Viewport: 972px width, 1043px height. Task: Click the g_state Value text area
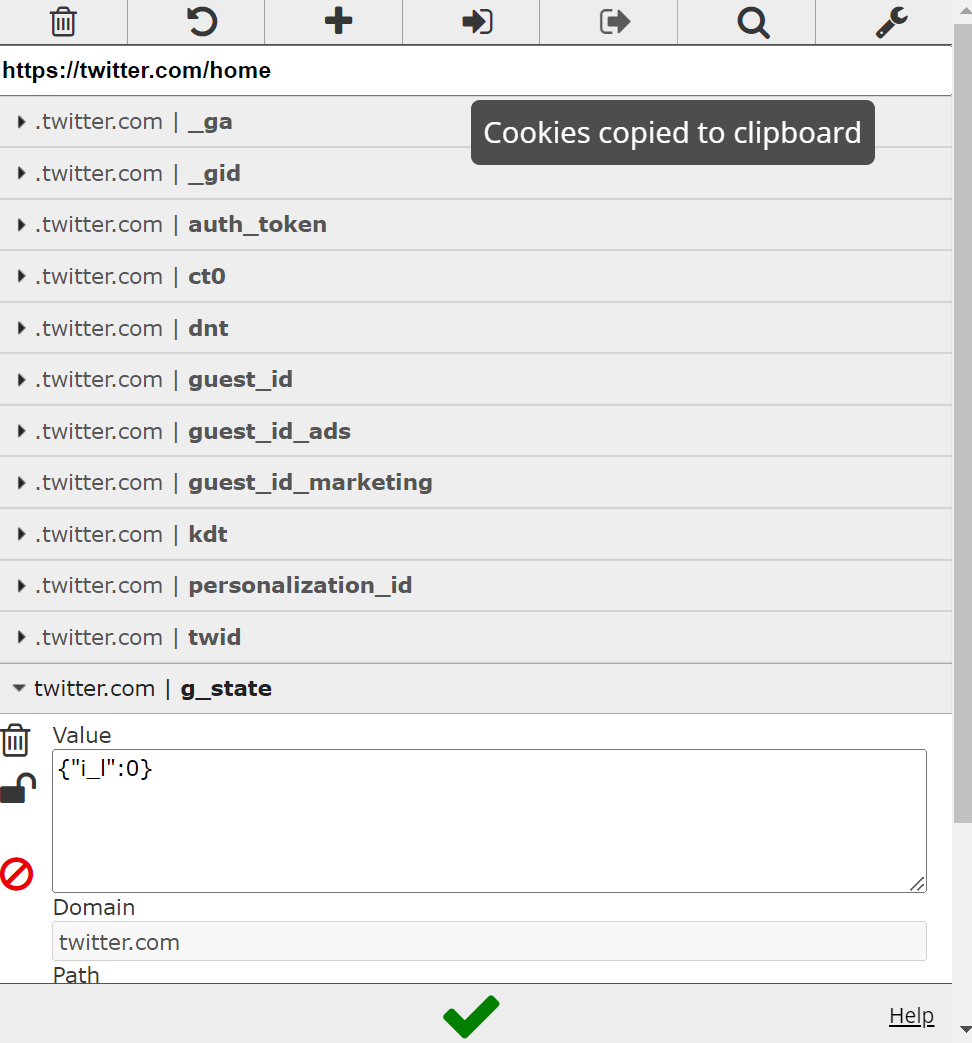click(489, 821)
